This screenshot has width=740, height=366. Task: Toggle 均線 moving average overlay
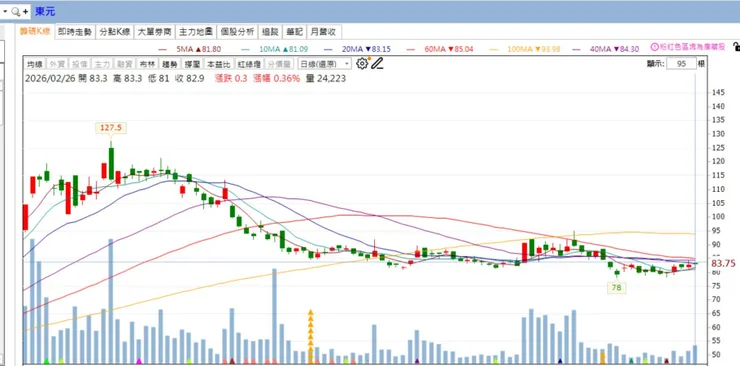tap(35, 64)
